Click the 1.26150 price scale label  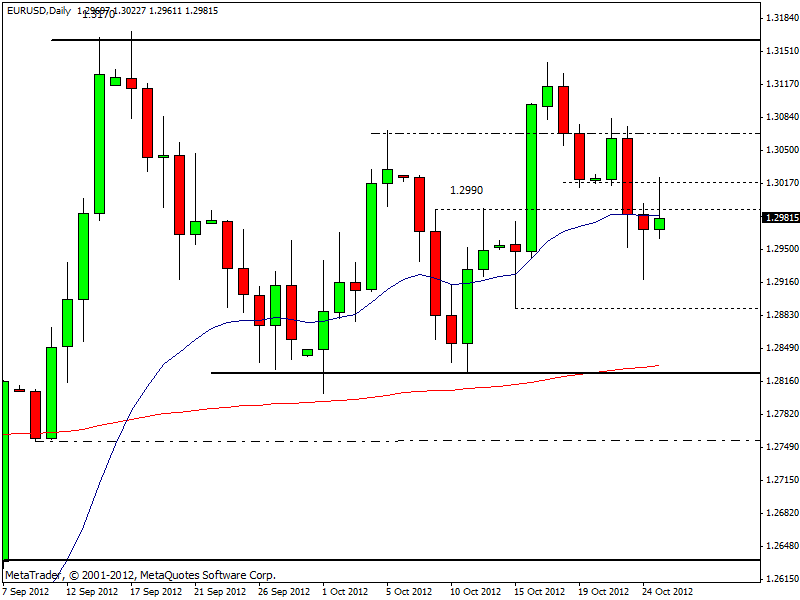tap(780, 579)
